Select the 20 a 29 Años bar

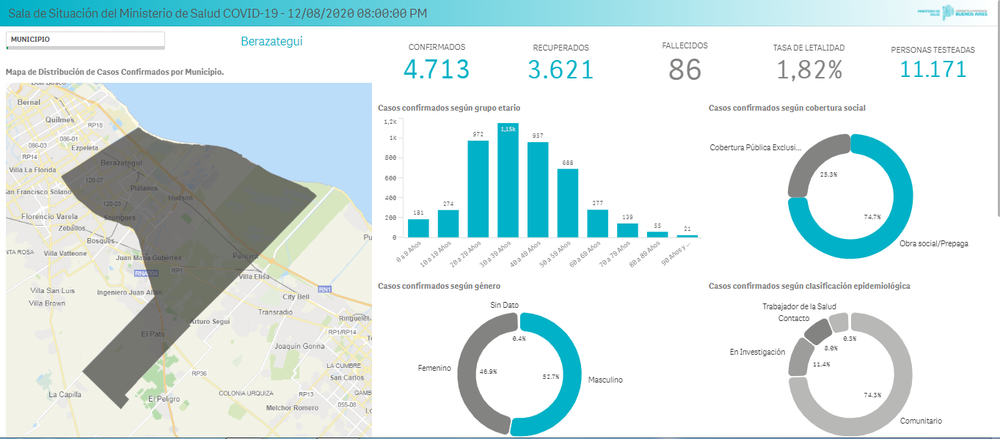point(478,190)
